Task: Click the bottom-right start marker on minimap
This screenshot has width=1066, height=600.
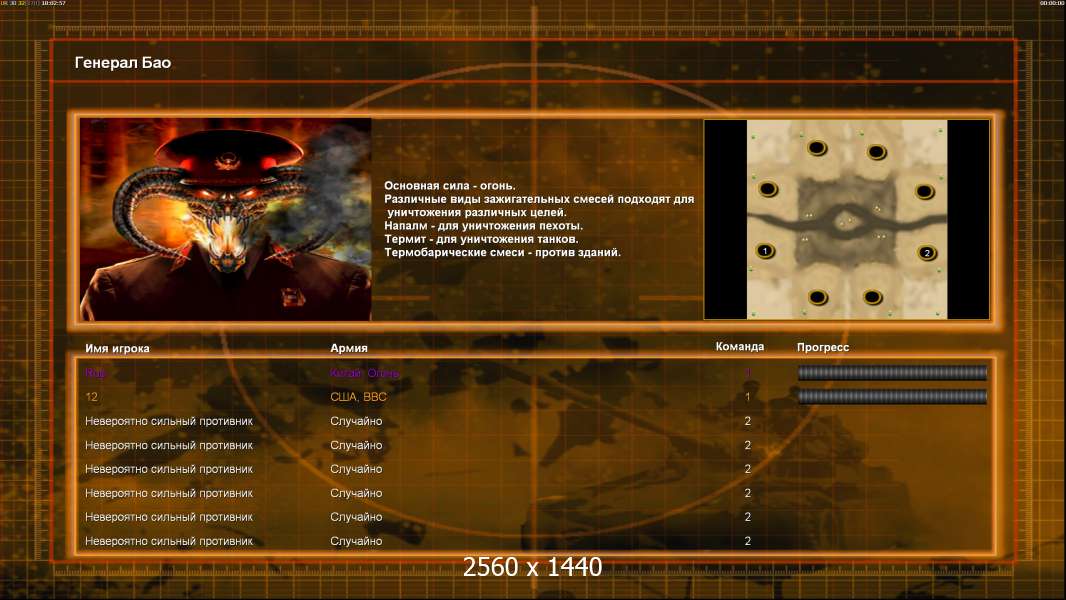Action: click(872, 297)
